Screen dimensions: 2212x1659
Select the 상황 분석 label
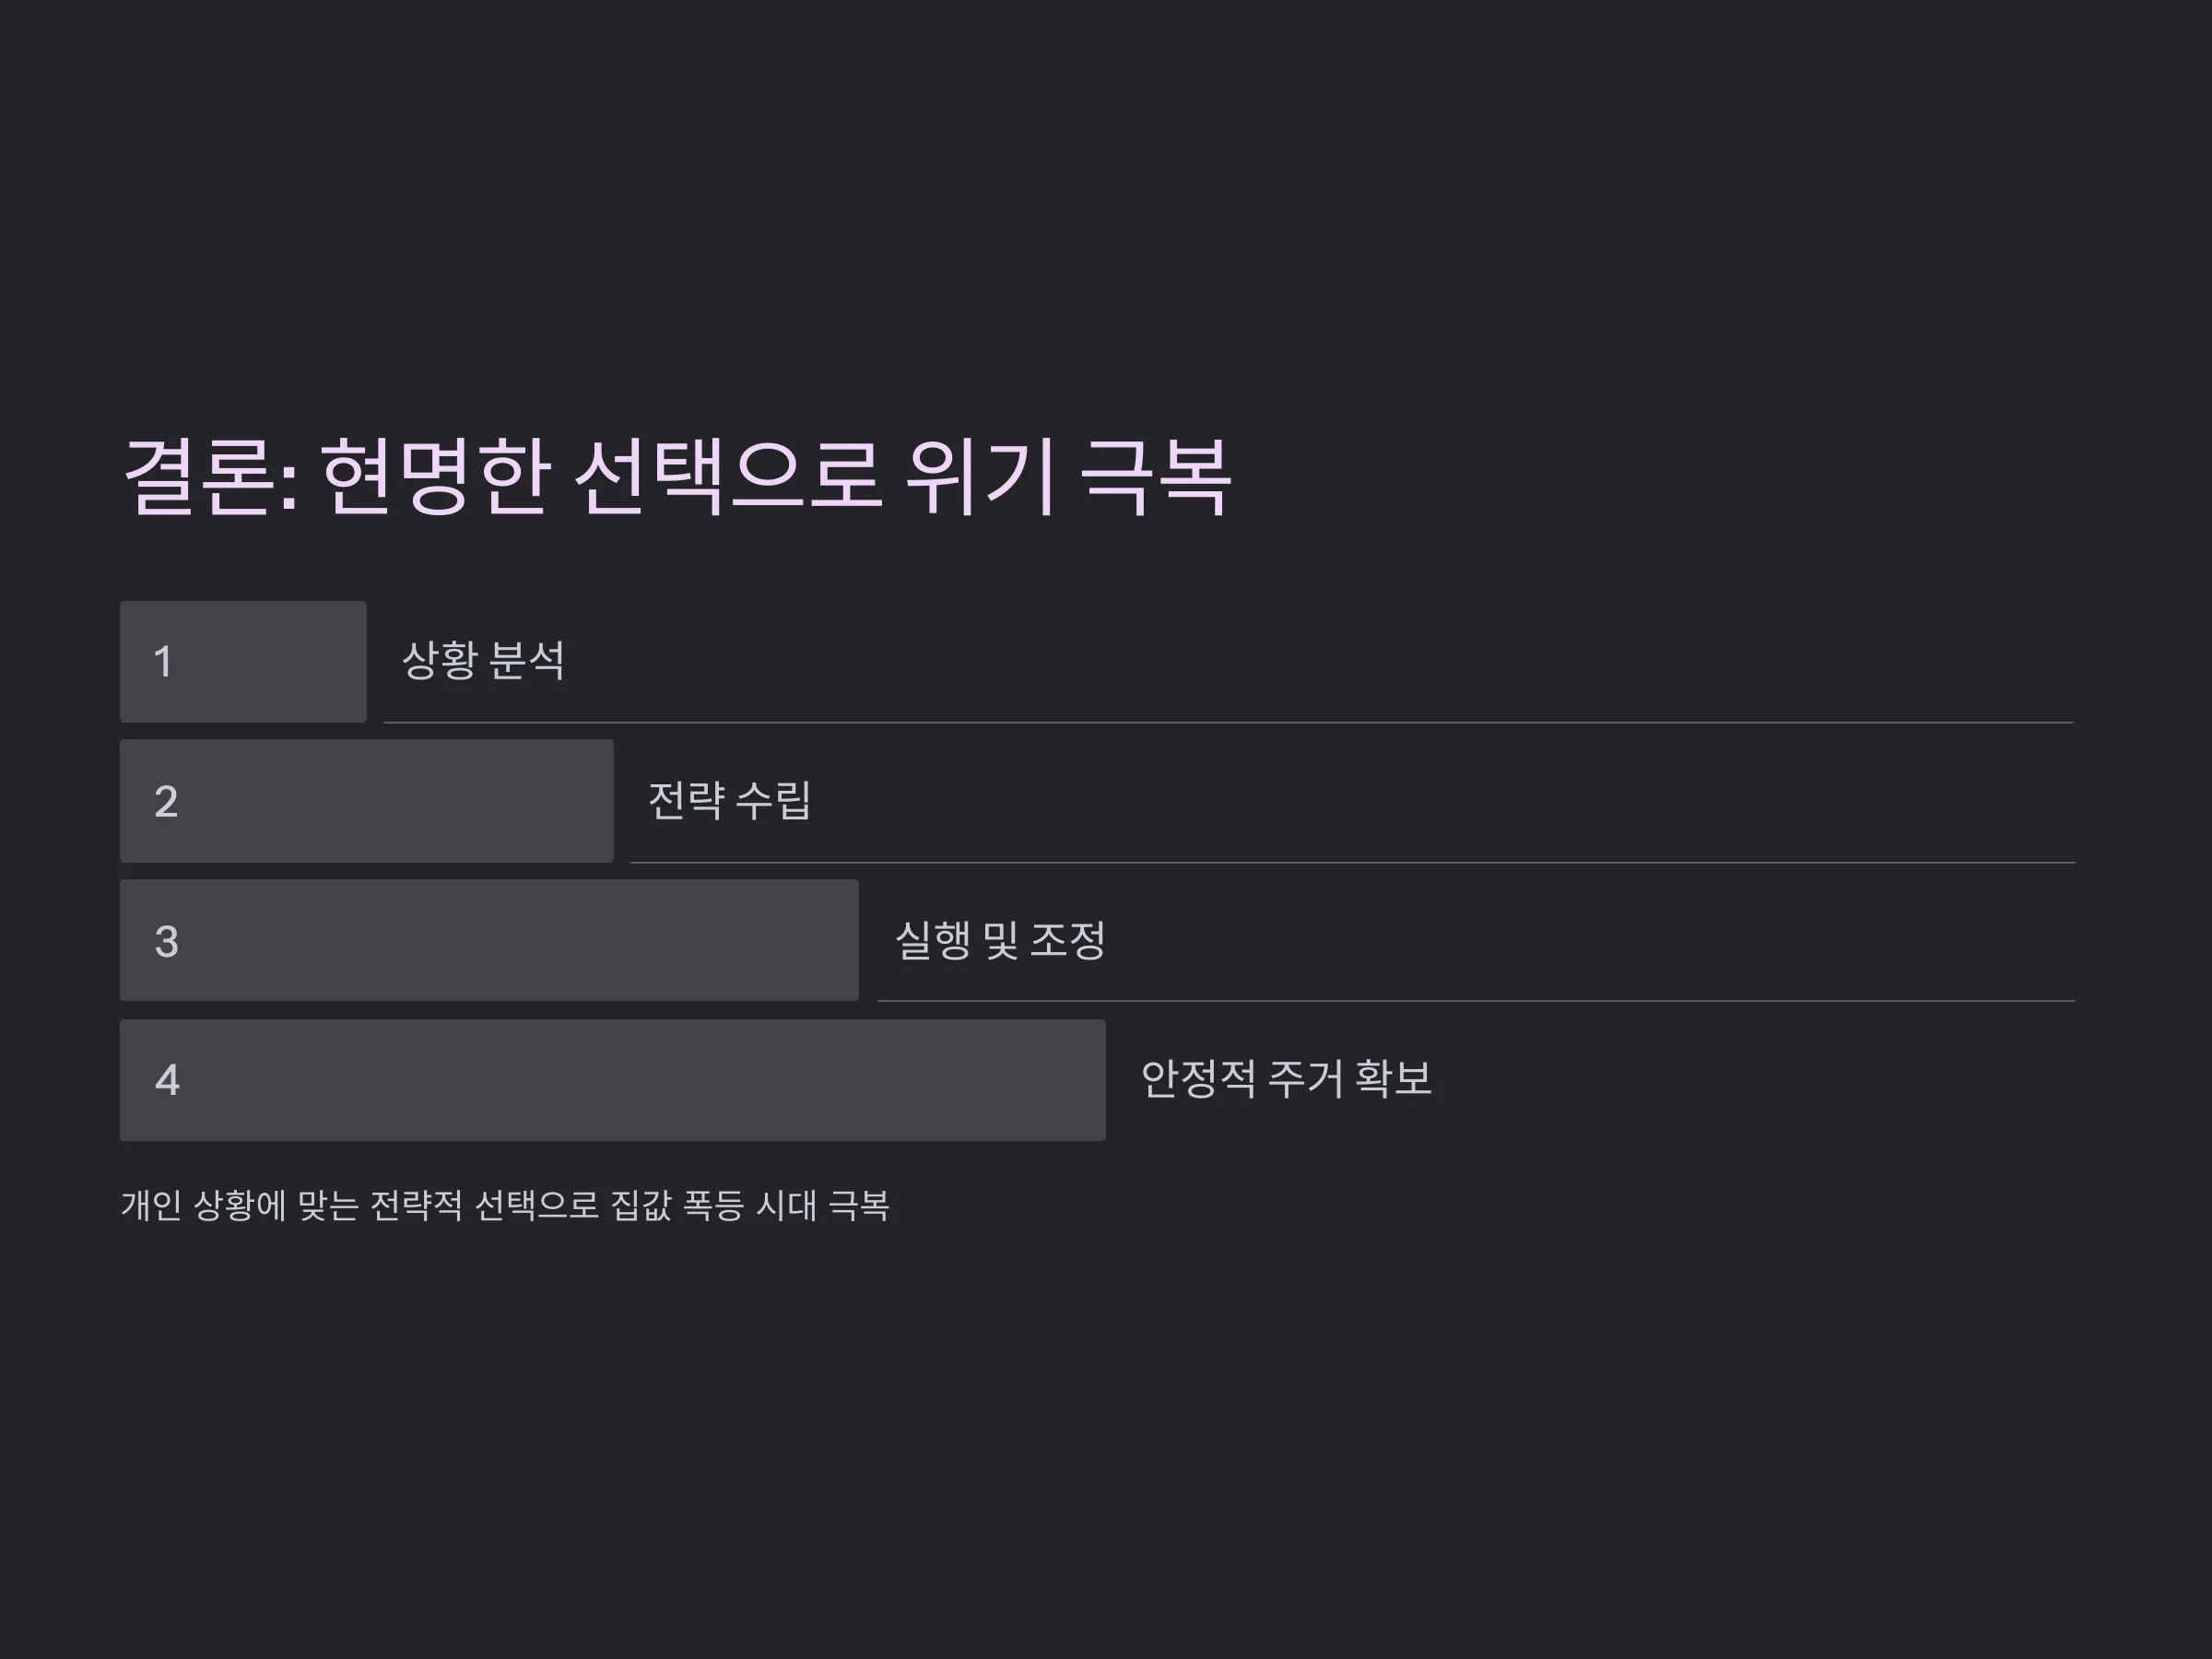pos(484,660)
